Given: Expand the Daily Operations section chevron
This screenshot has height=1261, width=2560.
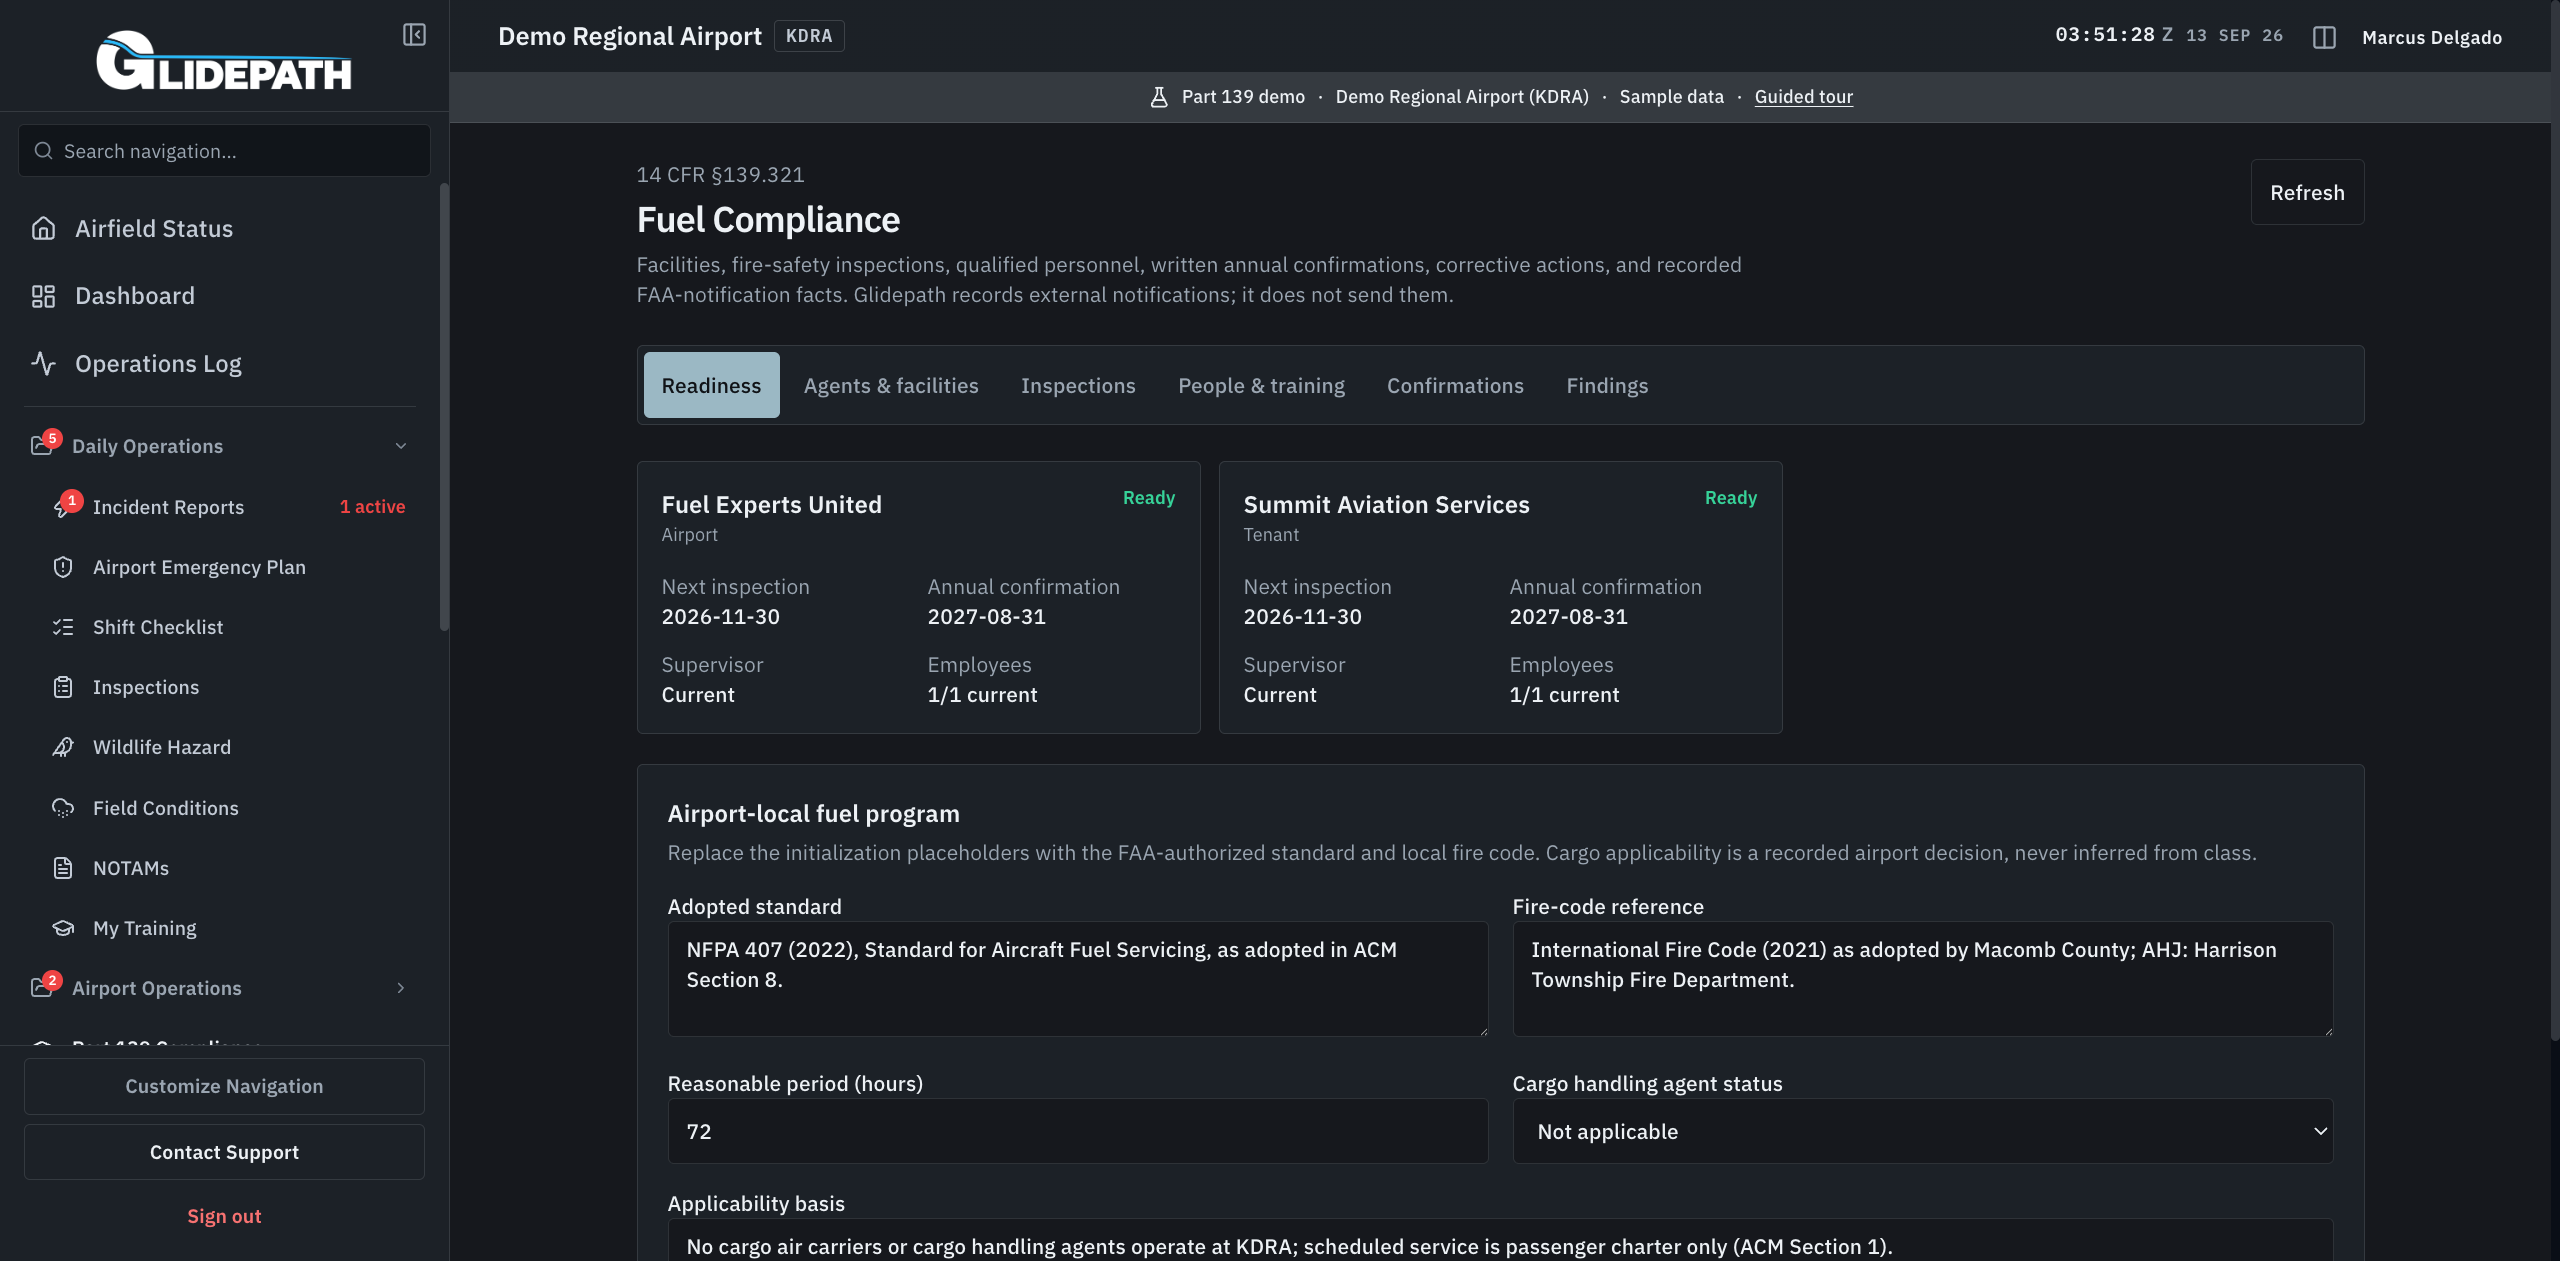Looking at the screenshot, I should point(401,446).
